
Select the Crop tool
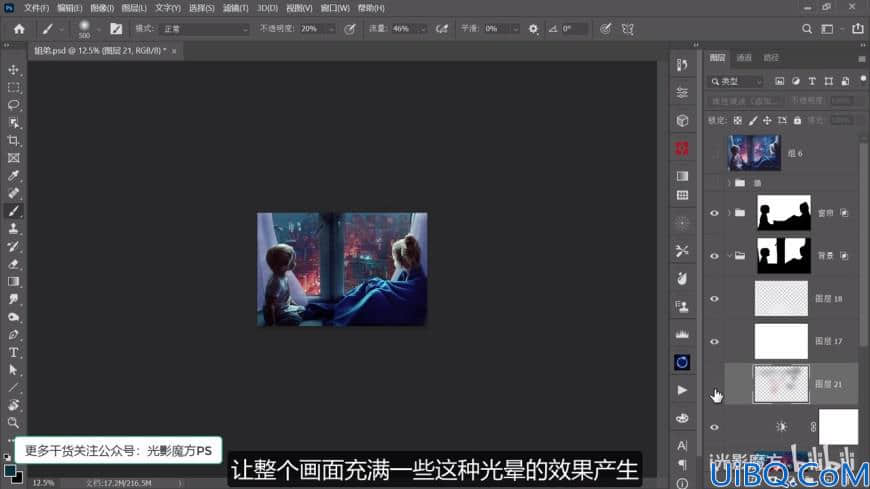click(x=13, y=140)
